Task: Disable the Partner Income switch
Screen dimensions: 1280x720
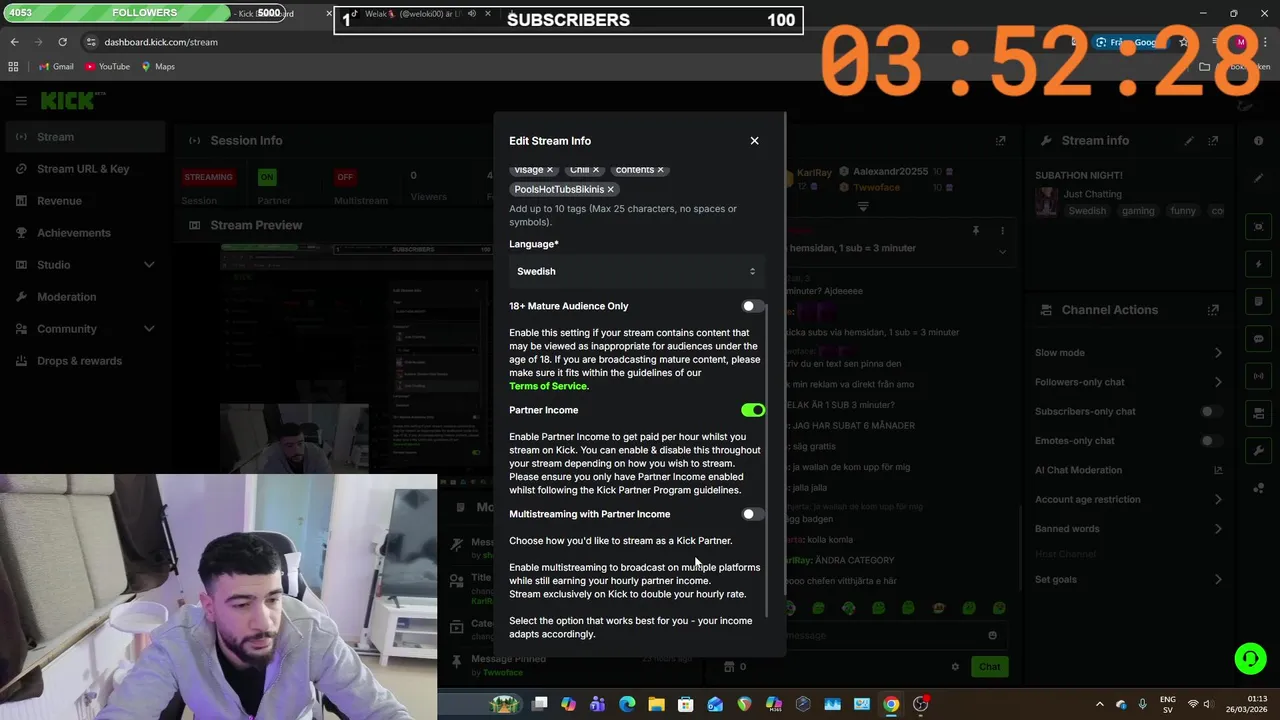Action: click(752, 410)
